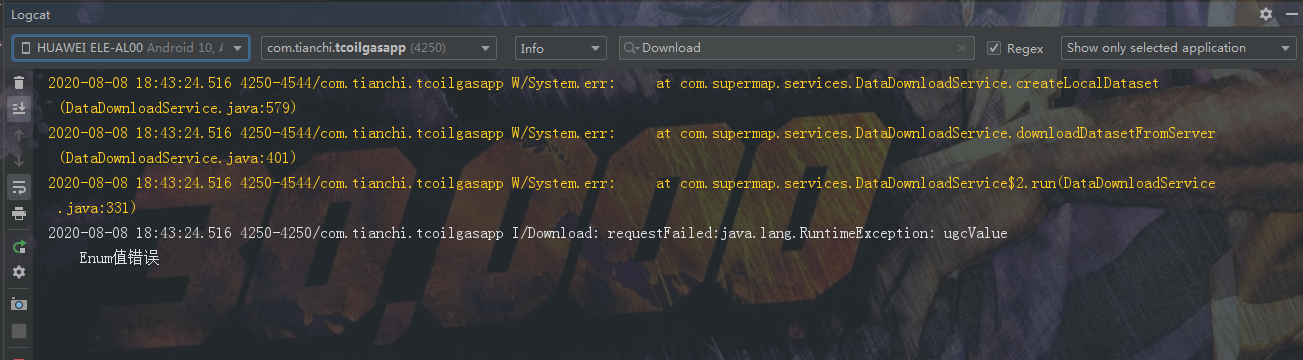Click the screen record square icon
The height and width of the screenshot is (360, 1303).
click(19, 330)
